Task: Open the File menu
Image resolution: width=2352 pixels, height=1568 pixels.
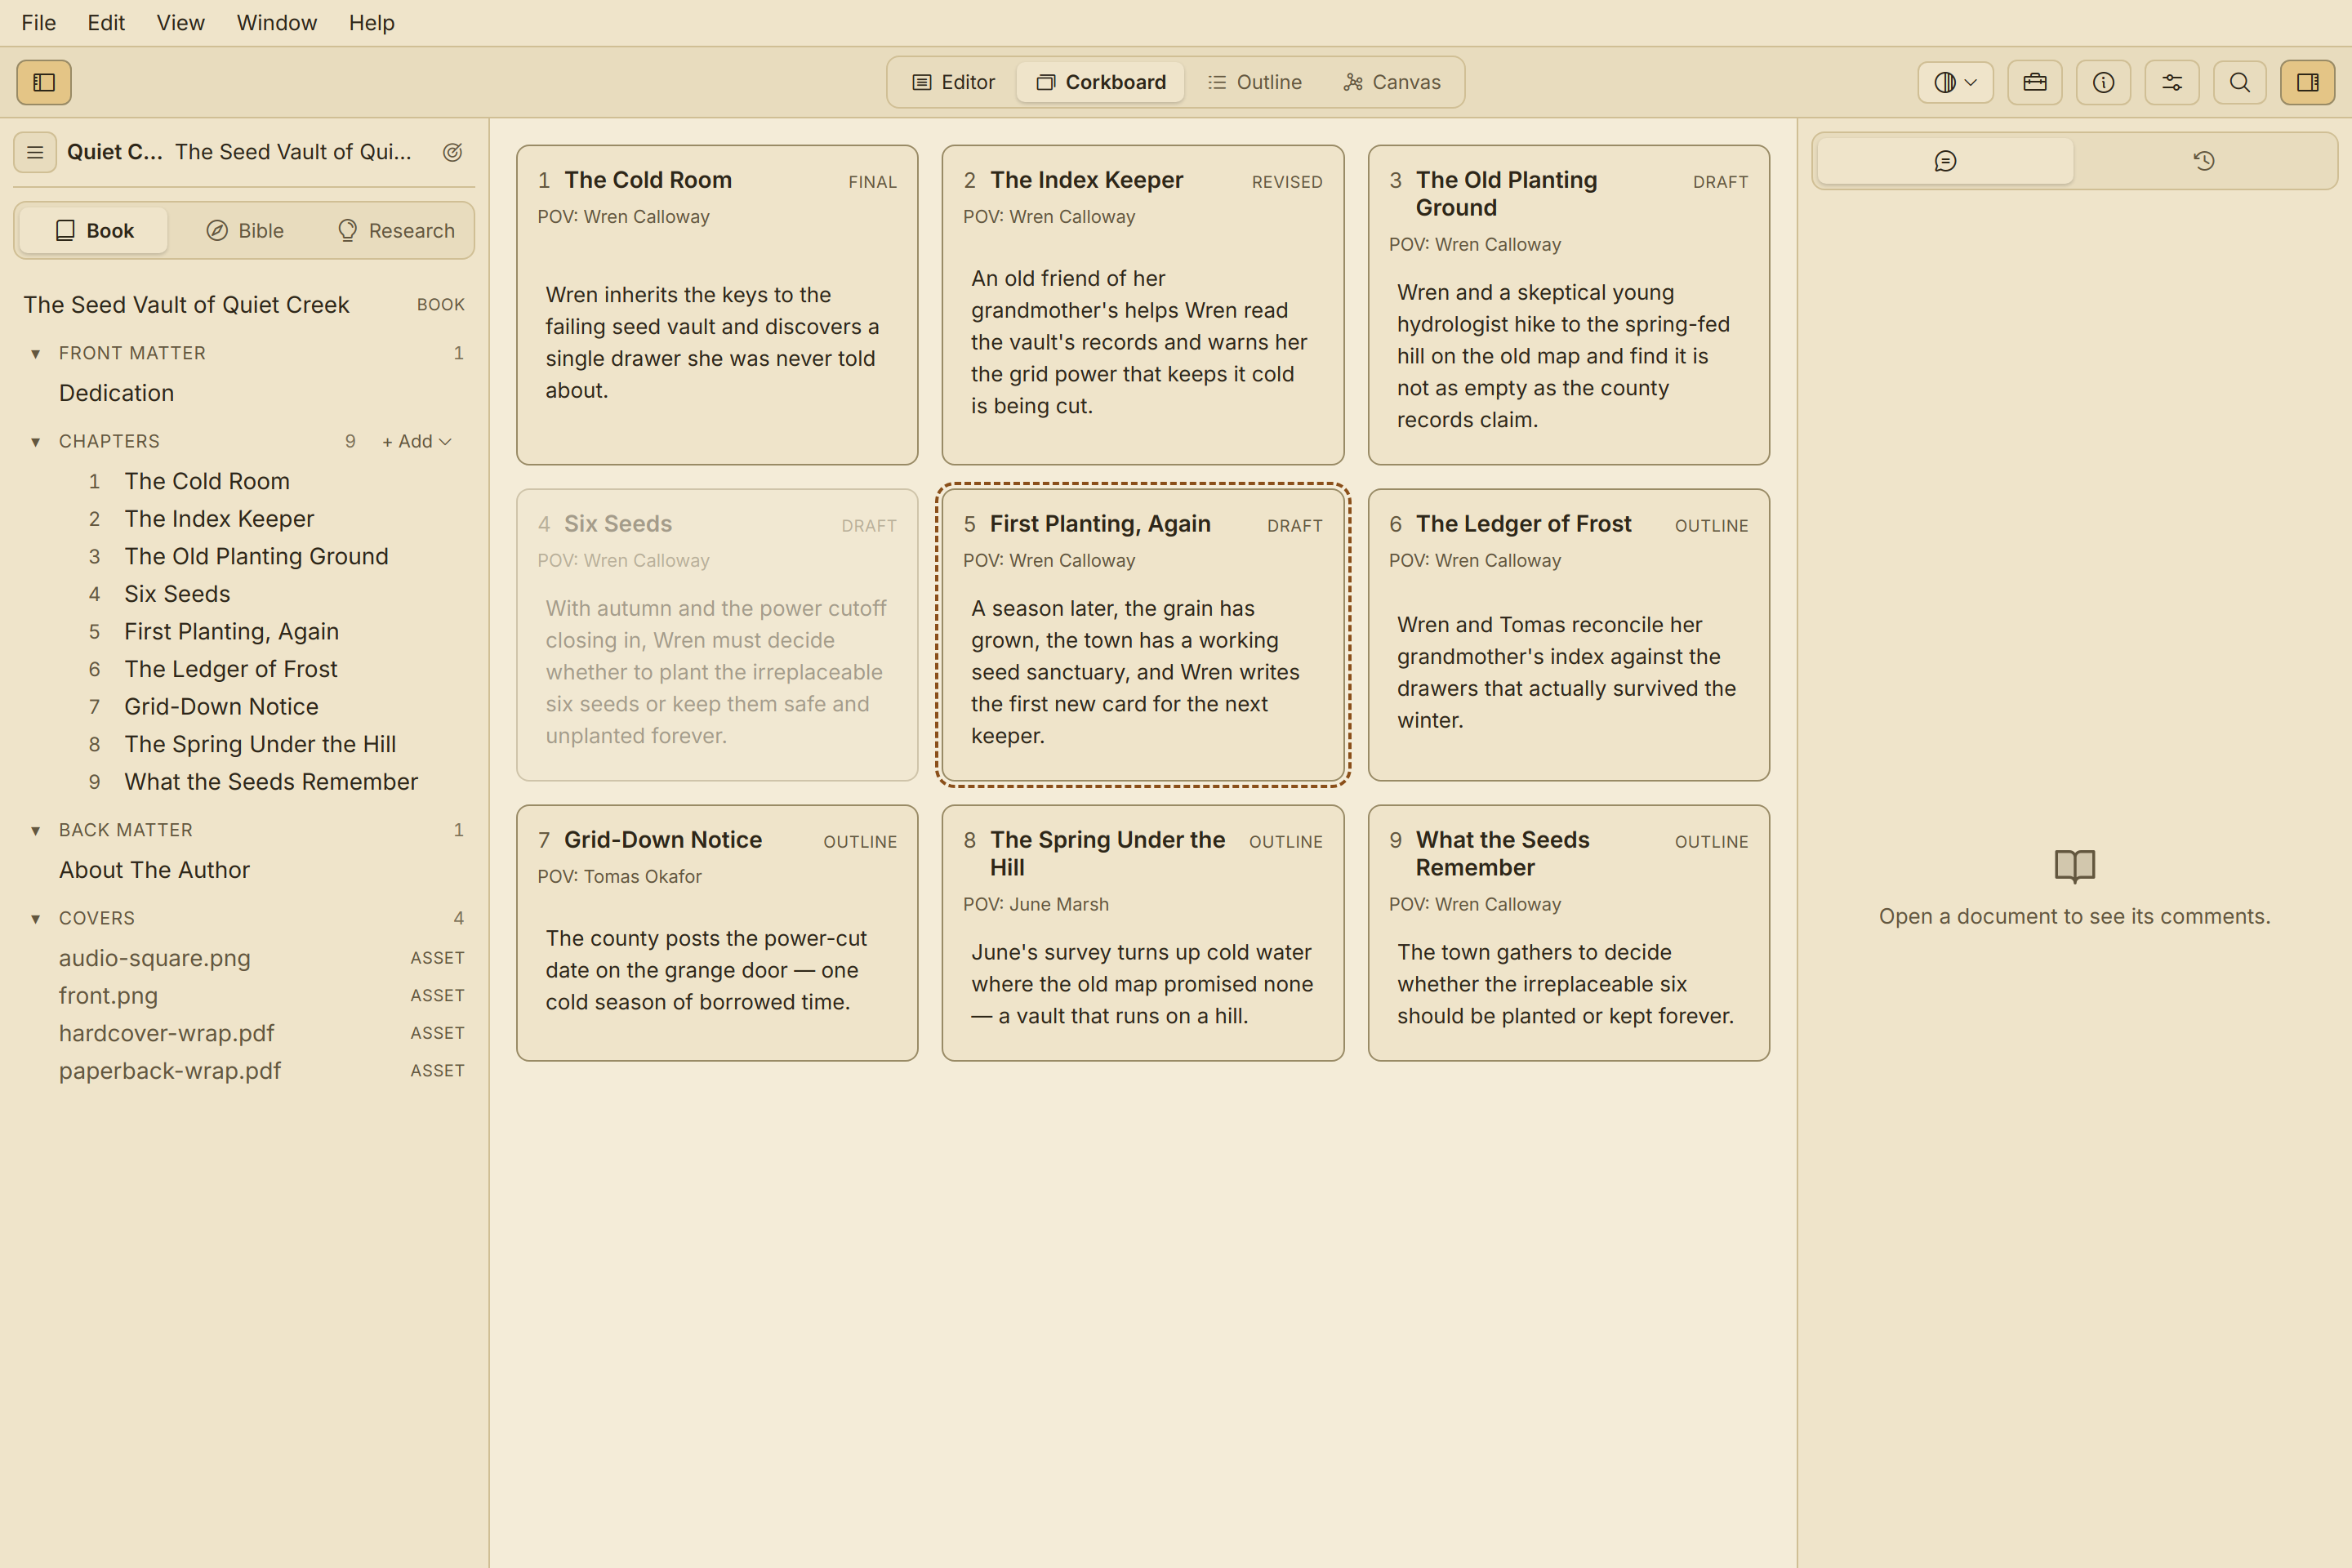Action: pos(38,22)
